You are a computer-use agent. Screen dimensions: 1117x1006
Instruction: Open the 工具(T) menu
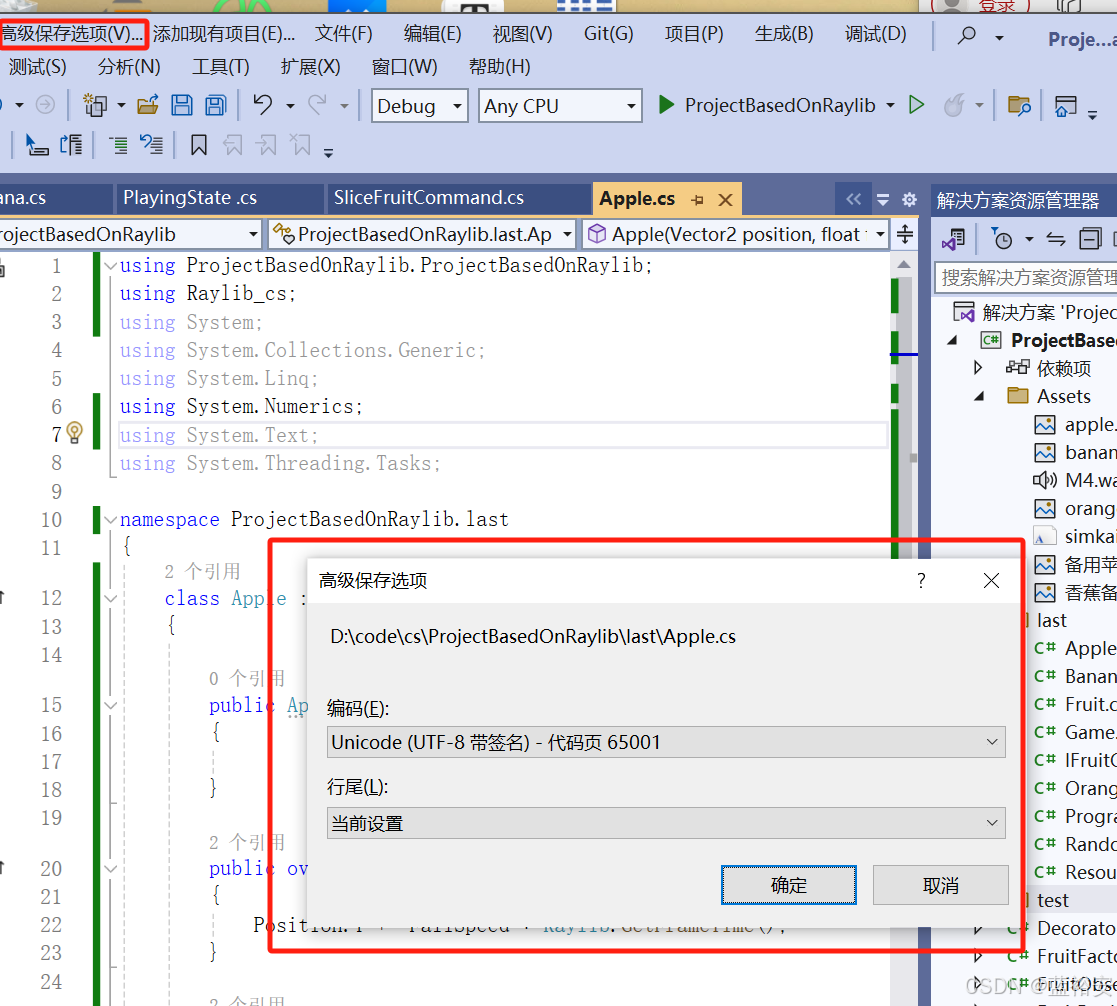click(x=221, y=67)
